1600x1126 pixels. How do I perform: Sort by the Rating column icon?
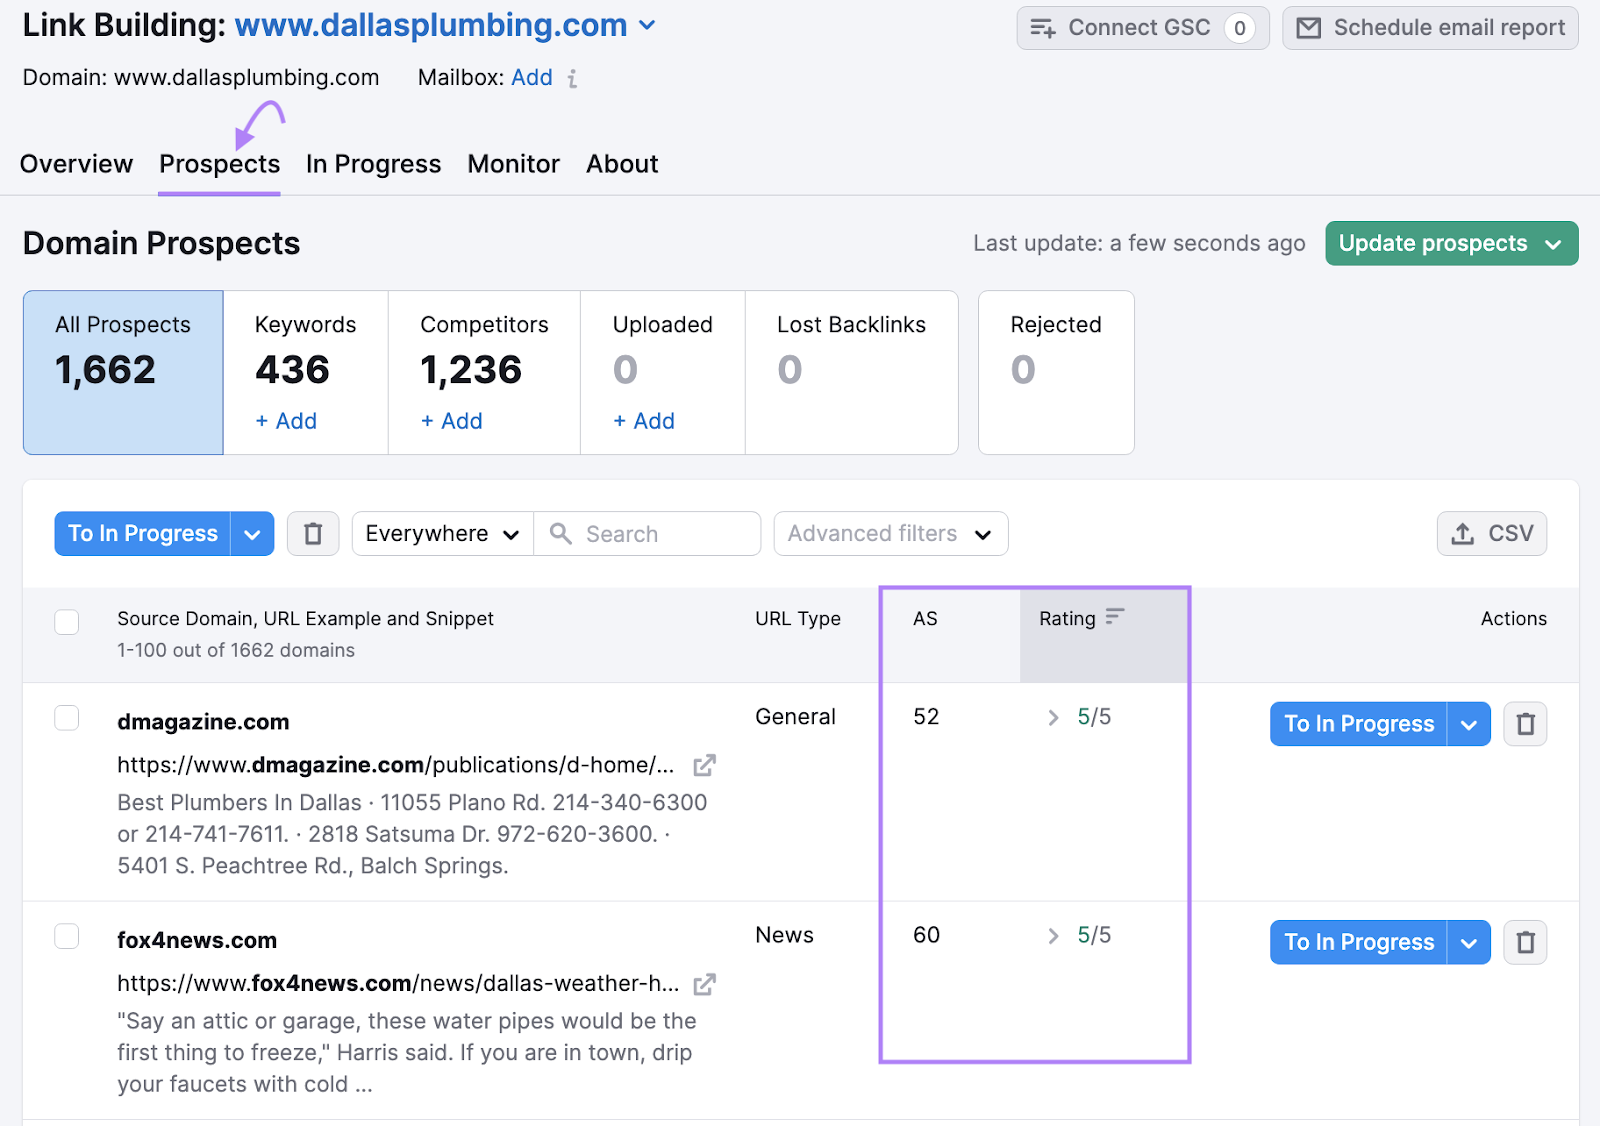click(1117, 616)
